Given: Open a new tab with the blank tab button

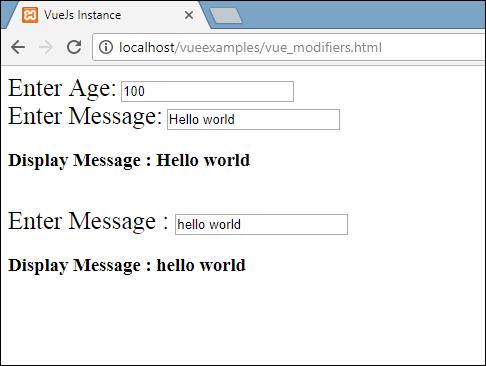Looking at the screenshot, I should [x=226, y=16].
